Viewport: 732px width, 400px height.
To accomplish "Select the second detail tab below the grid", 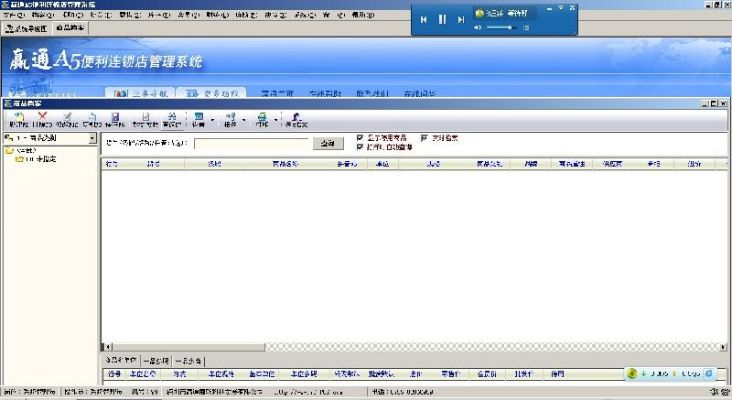I will point(156,361).
